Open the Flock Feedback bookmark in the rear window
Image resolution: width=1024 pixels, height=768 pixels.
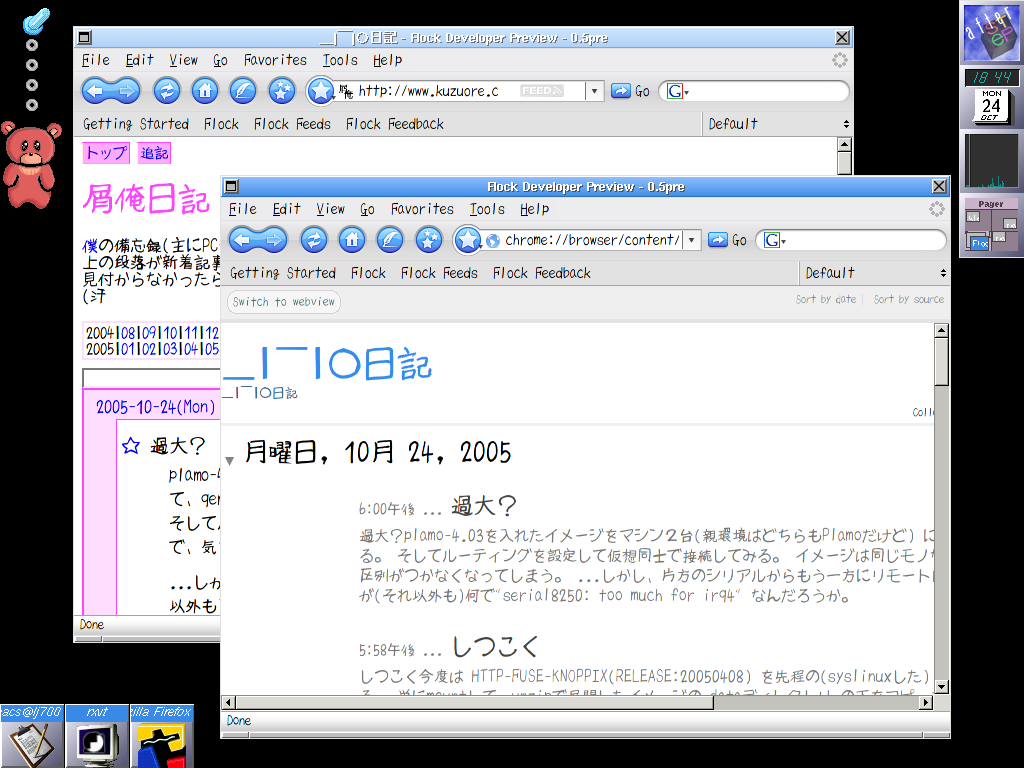coord(394,124)
